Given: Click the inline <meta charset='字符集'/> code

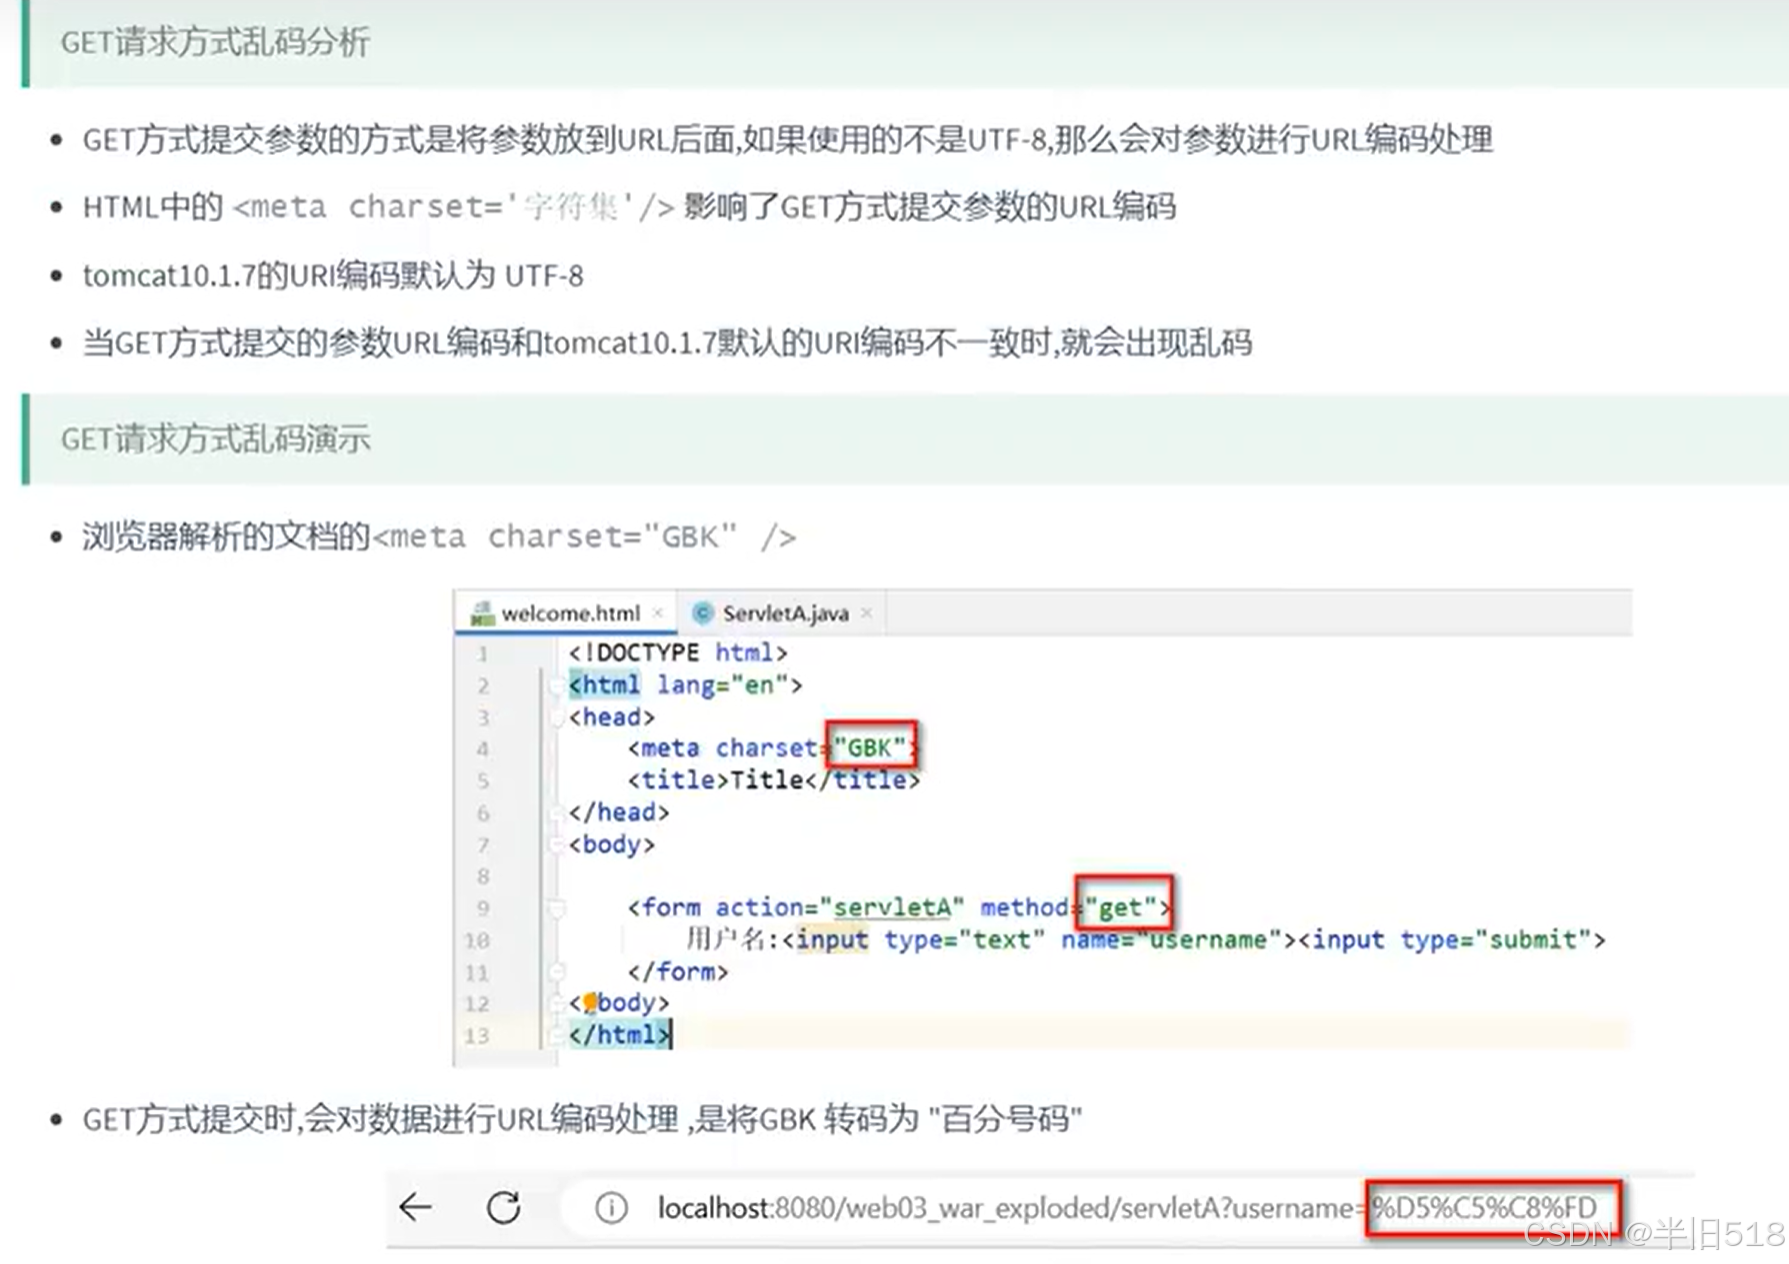Looking at the screenshot, I should point(453,207).
